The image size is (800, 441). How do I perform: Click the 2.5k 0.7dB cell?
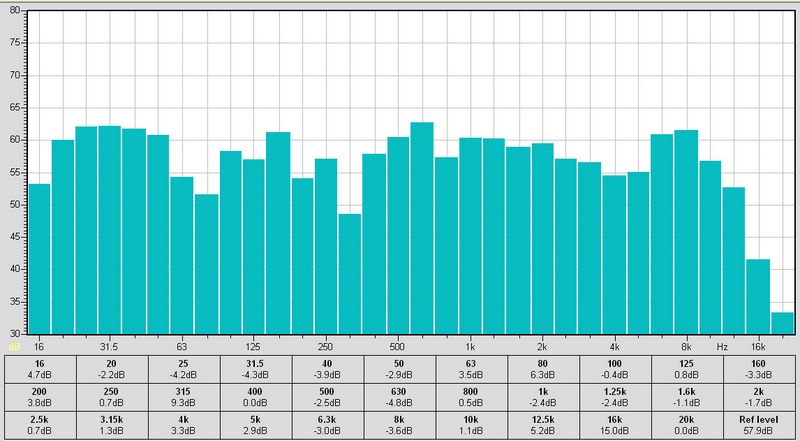tap(40, 425)
